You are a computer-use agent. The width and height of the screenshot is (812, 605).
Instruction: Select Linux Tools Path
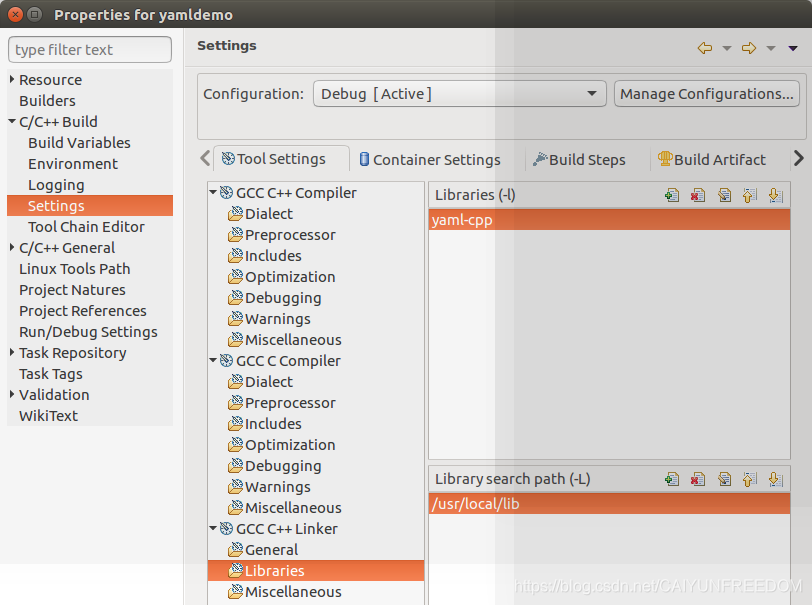click(x=75, y=269)
